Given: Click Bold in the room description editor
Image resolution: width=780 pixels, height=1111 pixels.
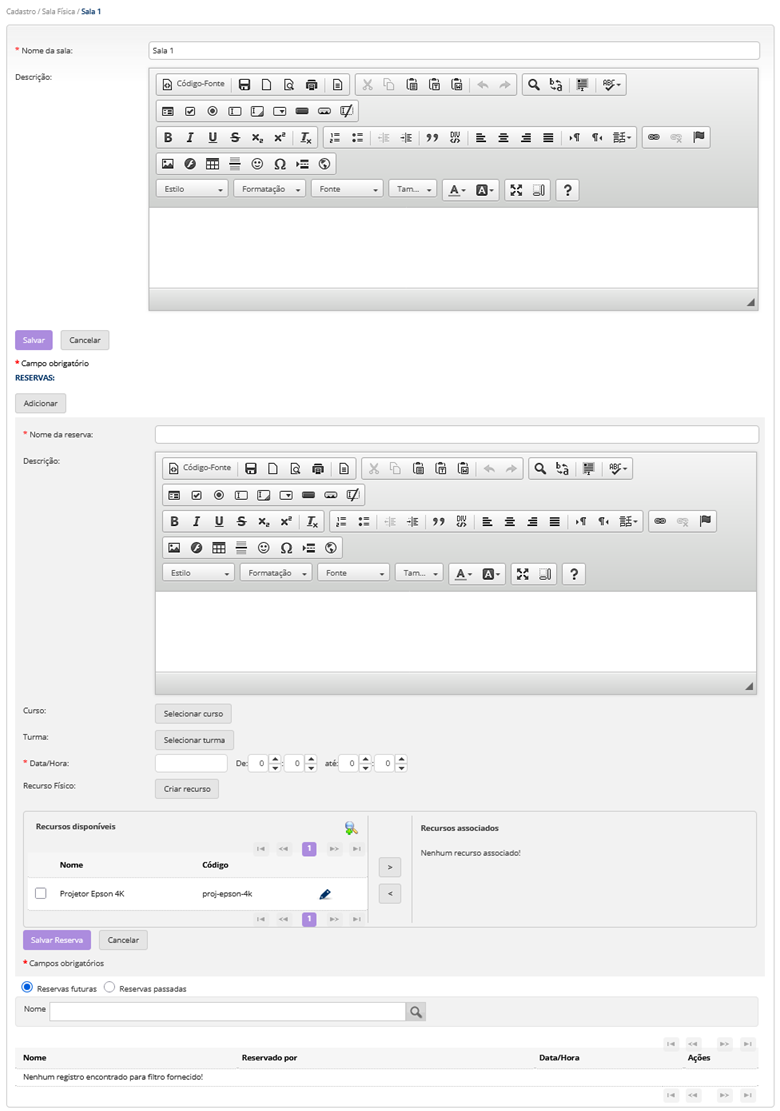Looking at the screenshot, I should pos(168,138).
